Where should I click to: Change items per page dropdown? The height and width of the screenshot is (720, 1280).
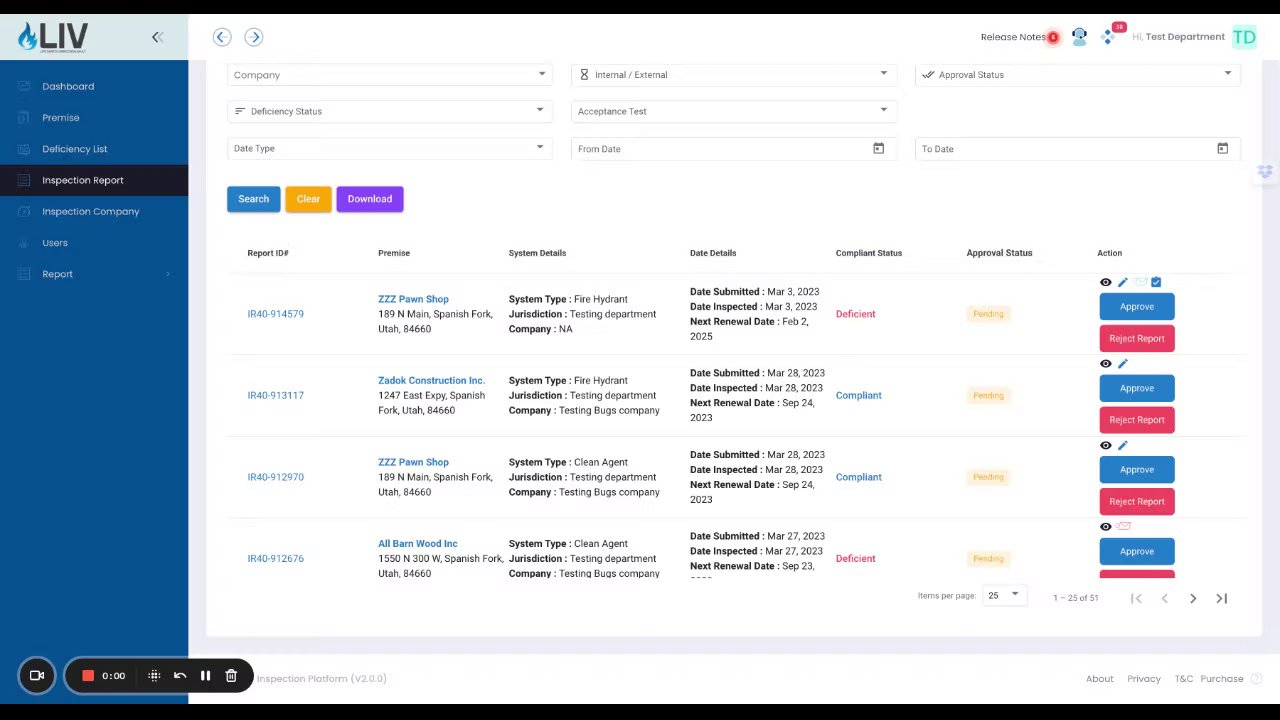click(x=1003, y=596)
